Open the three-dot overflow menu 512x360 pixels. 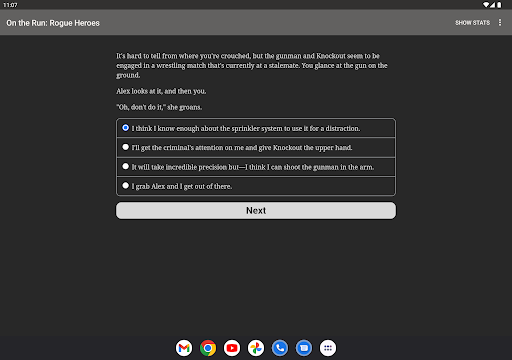click(x=500, y=22)
